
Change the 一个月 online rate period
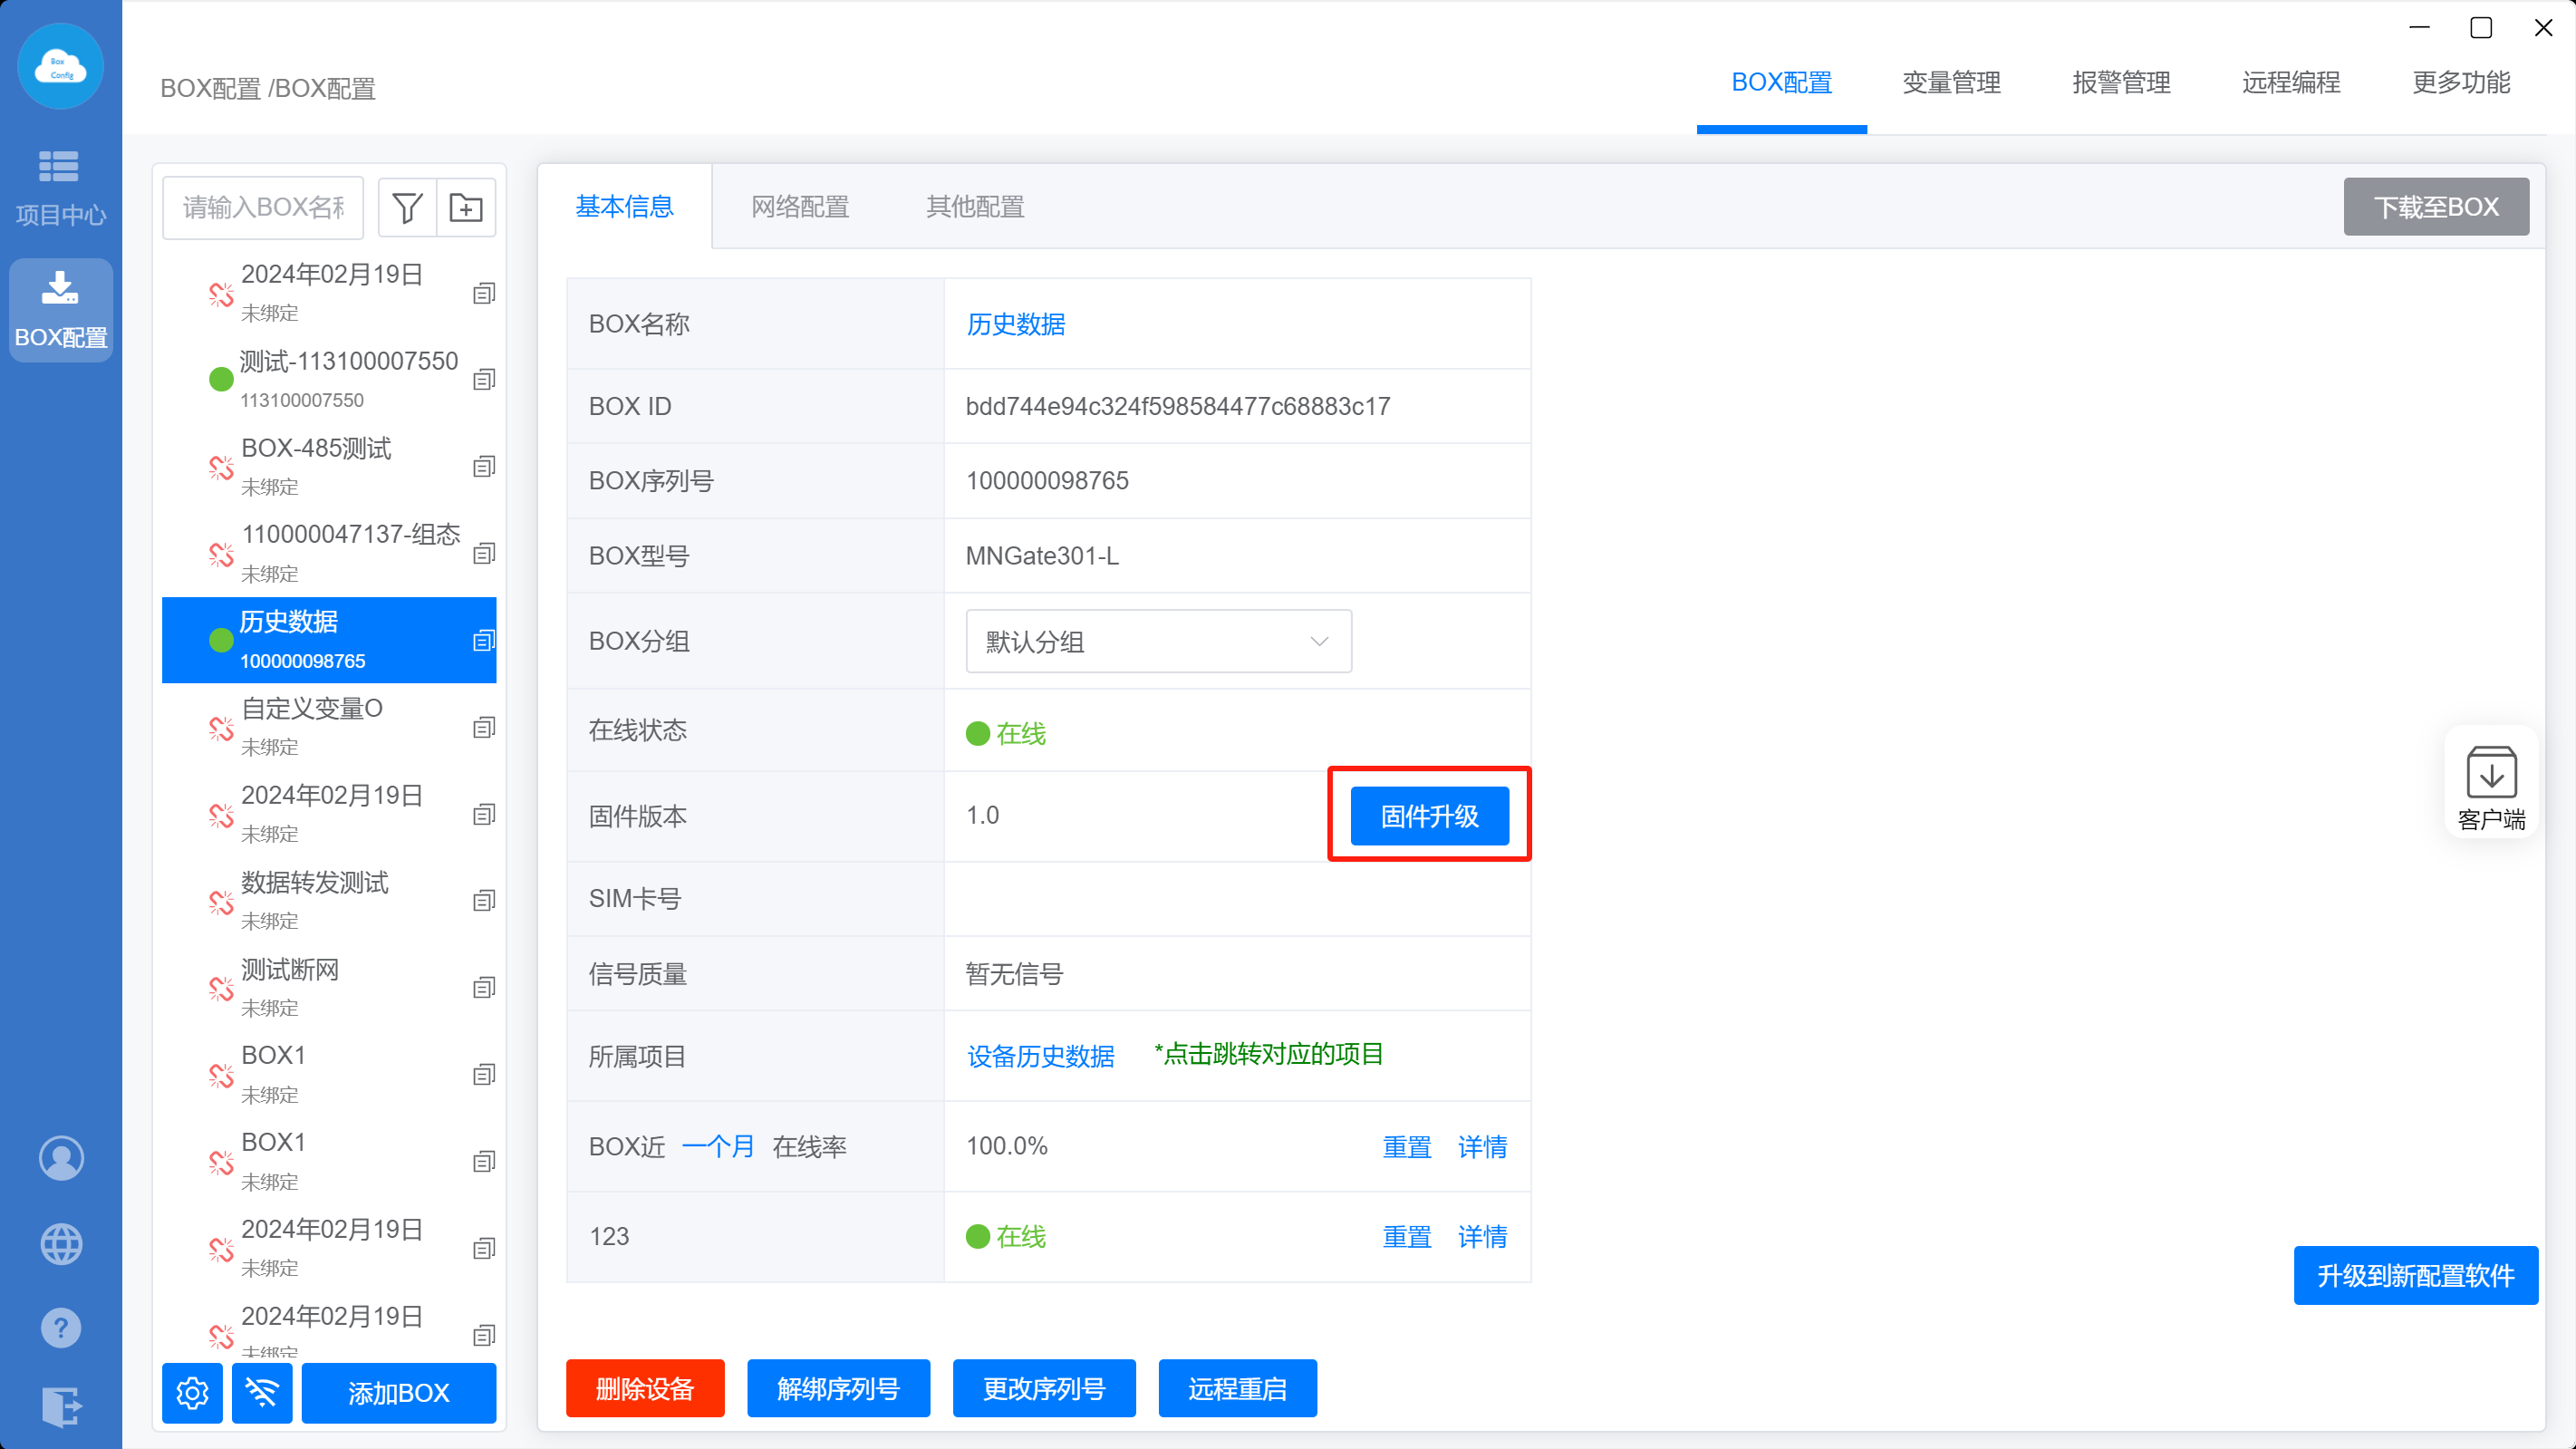click(x=718, y=1146)
